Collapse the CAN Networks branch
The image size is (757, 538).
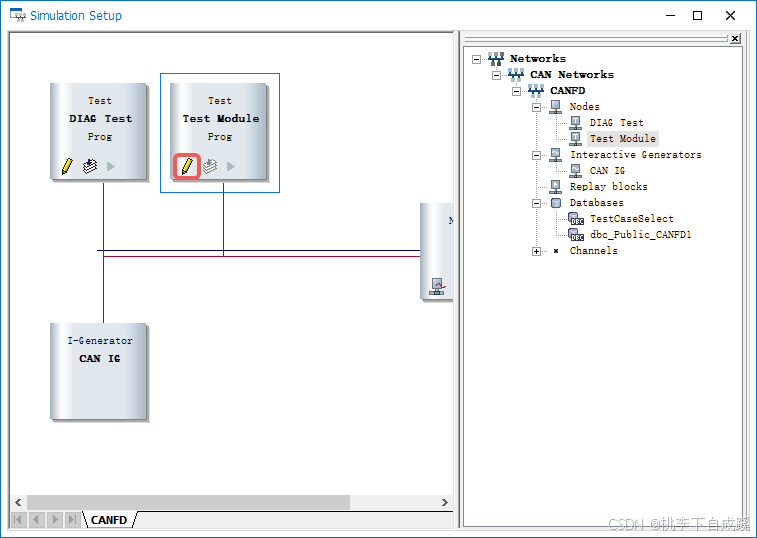coord(496,75)
